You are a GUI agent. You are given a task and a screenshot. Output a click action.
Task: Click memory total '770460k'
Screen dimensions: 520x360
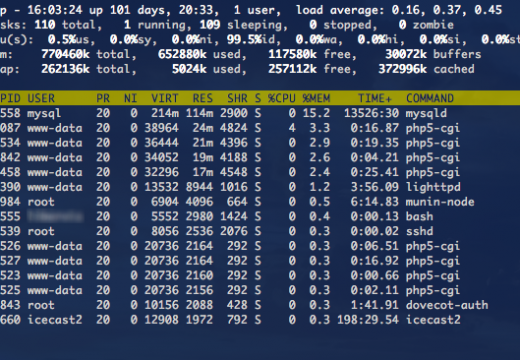65,54
